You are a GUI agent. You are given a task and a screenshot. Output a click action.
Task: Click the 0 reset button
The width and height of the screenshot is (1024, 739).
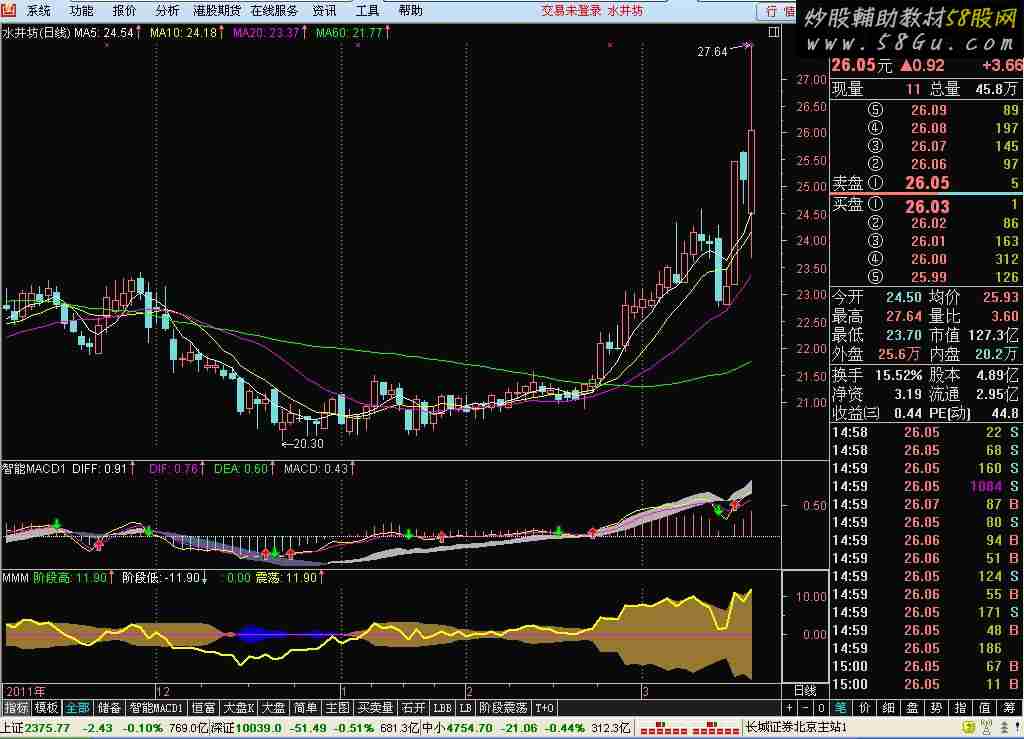pos(821,708)
